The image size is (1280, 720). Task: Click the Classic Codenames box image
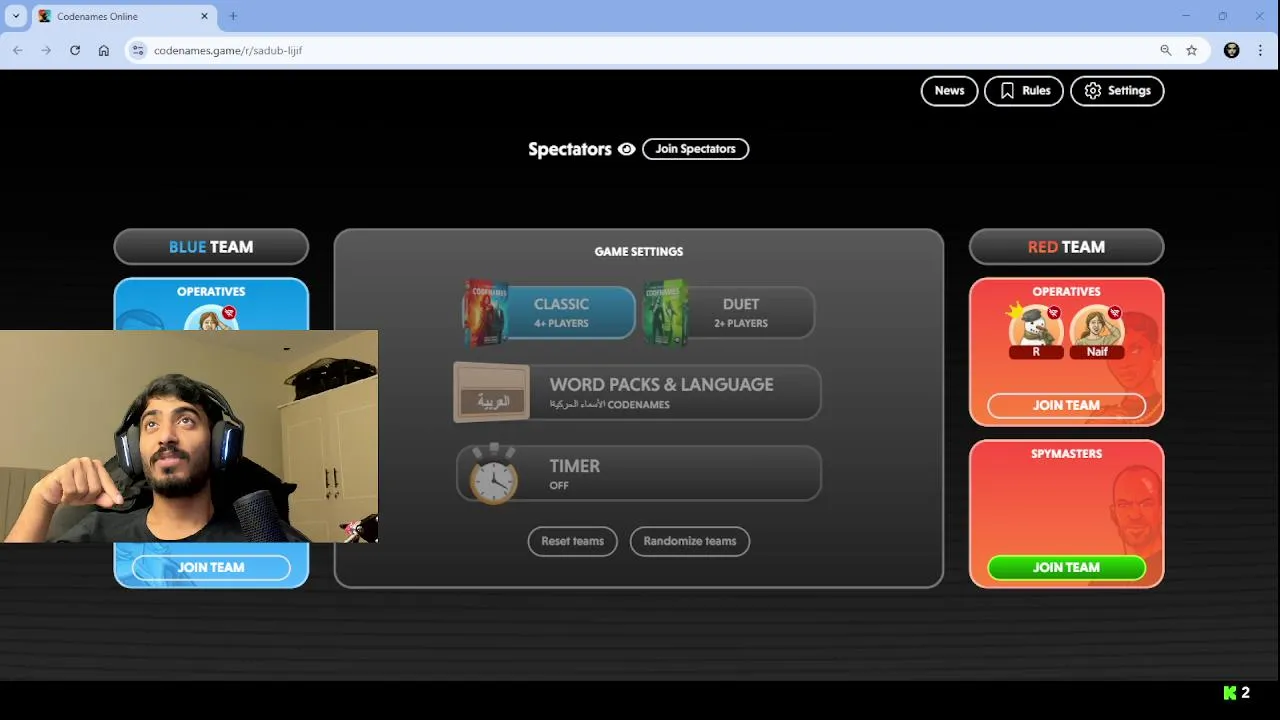click(x=485, y=312)
